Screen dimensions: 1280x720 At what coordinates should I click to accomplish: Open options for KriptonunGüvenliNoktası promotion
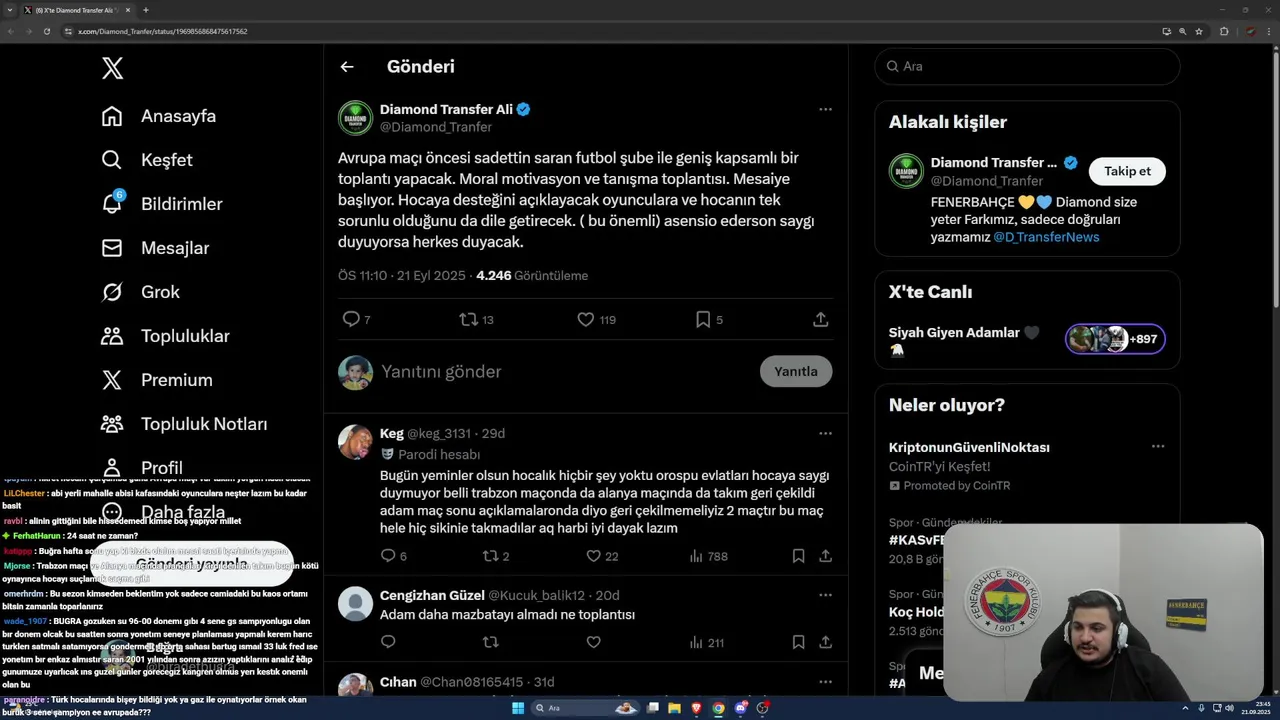click(1157, 447)
